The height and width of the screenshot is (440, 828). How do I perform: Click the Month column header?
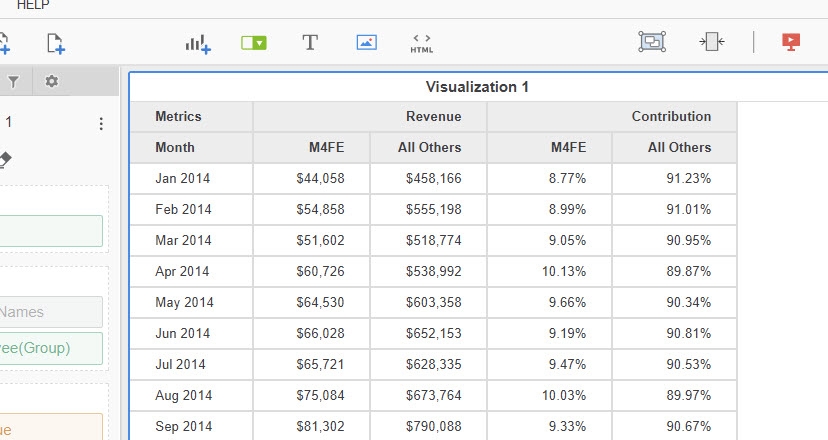pos(175,147)
